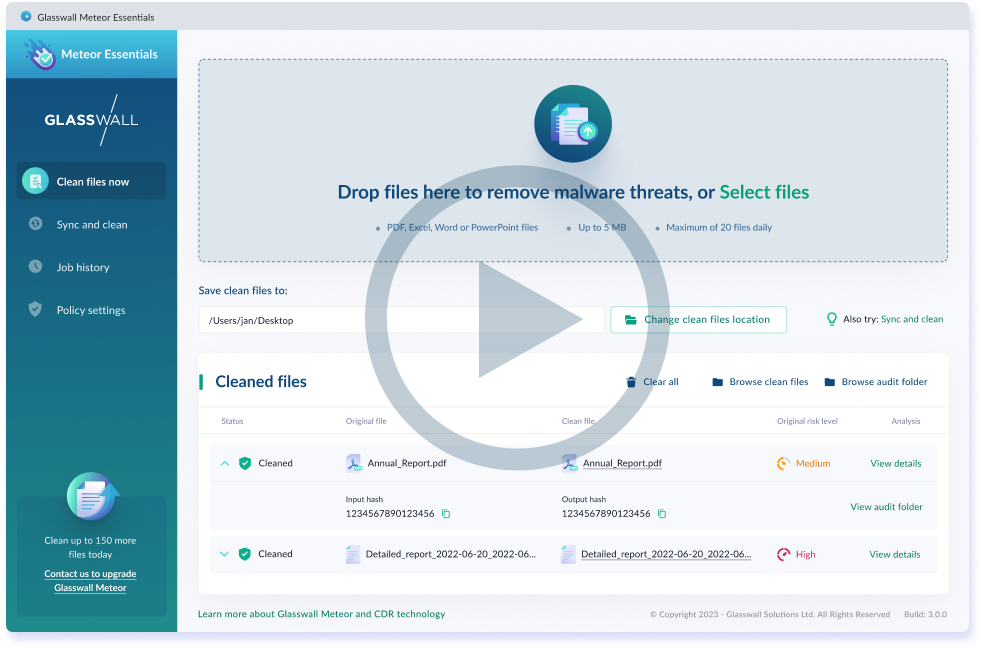983x650 pixels.
Task: Click the High risk level label
Action: tap(806, 554)
